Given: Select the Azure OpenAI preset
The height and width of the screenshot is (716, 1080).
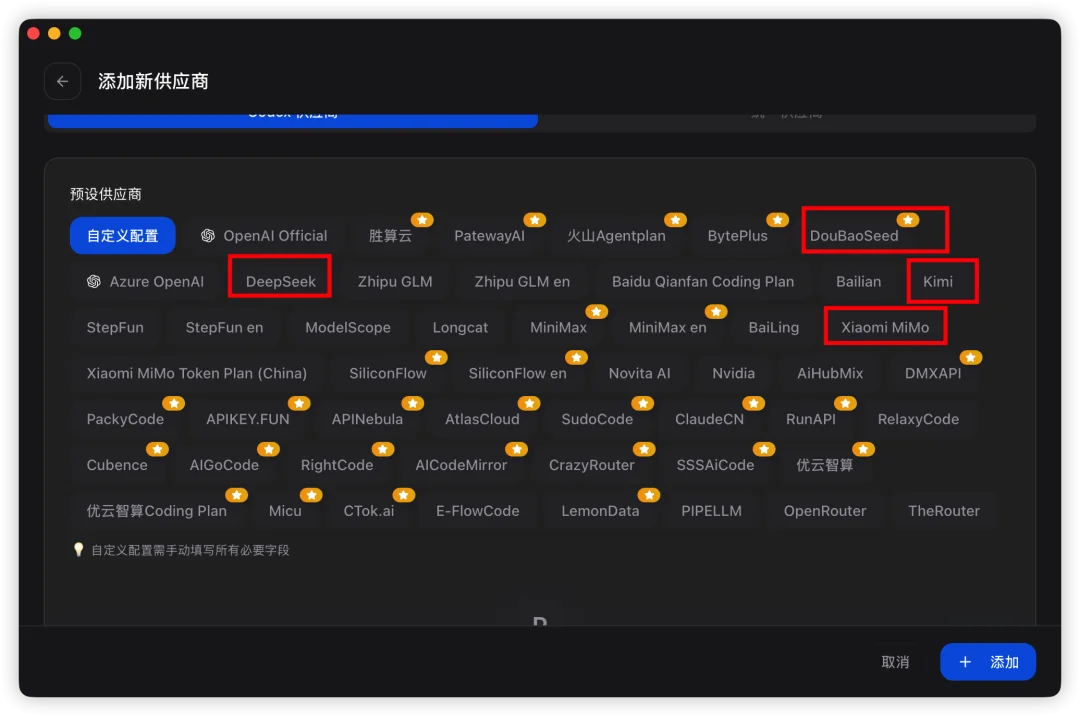Looking at the screenshot, I should coord(145,282).
